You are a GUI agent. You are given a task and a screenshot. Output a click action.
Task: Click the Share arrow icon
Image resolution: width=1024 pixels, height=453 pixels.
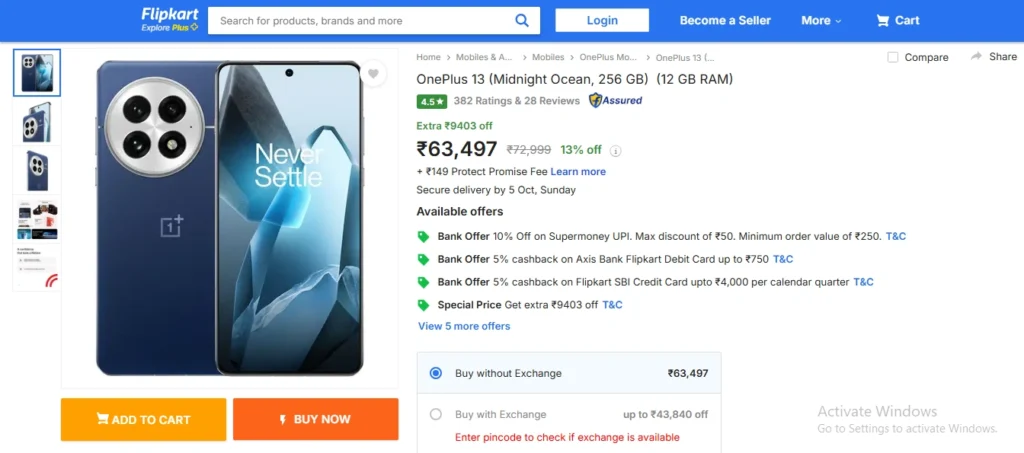(x=976, y=57)
